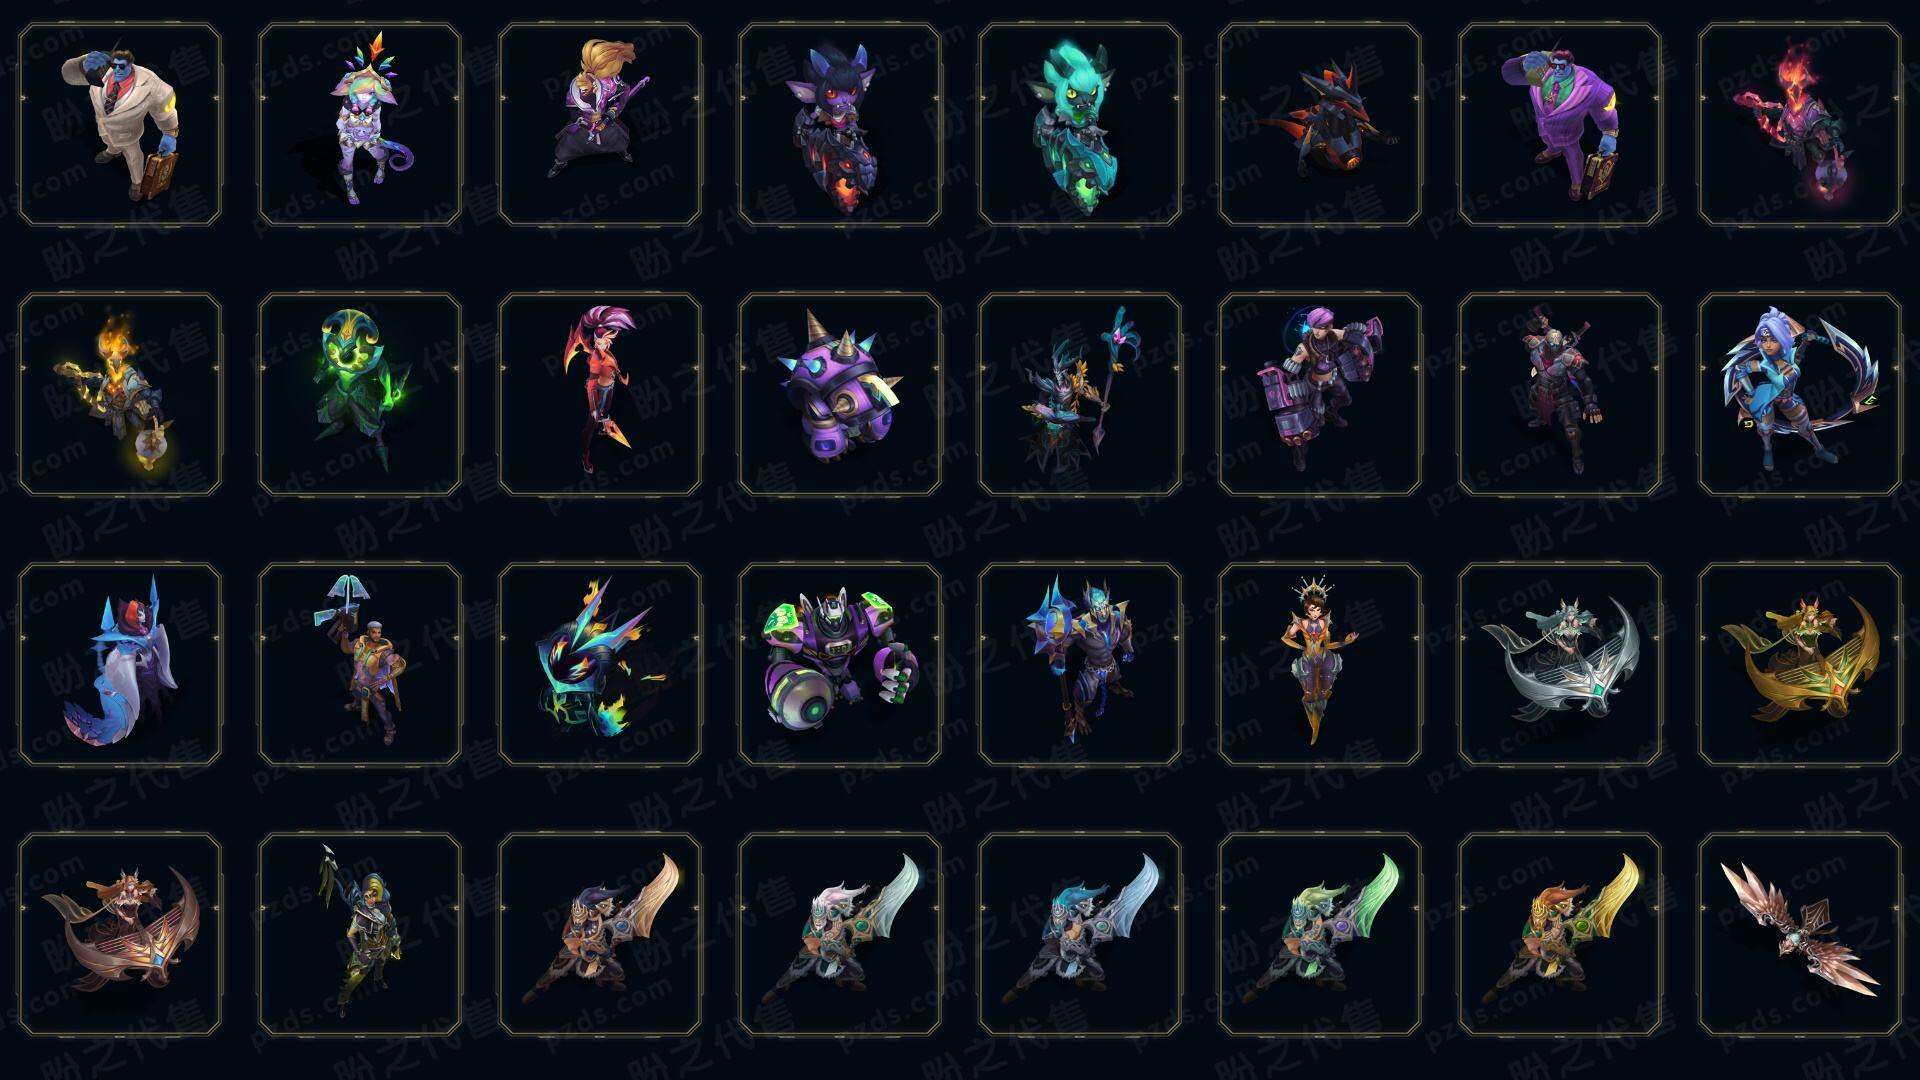Pick the red-suited Evelynn skin tile

[x=600, y=394]
